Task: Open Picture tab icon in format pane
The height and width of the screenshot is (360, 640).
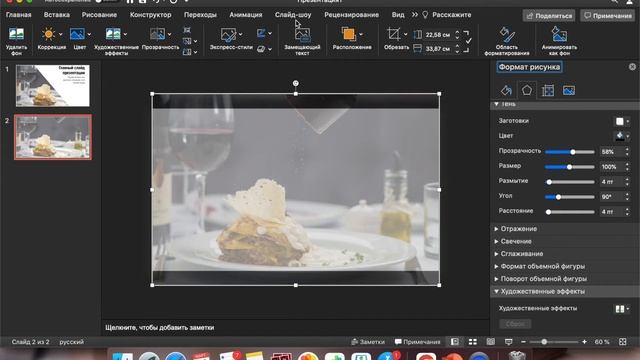Action: pyautogui.click(x=569, y=90)
